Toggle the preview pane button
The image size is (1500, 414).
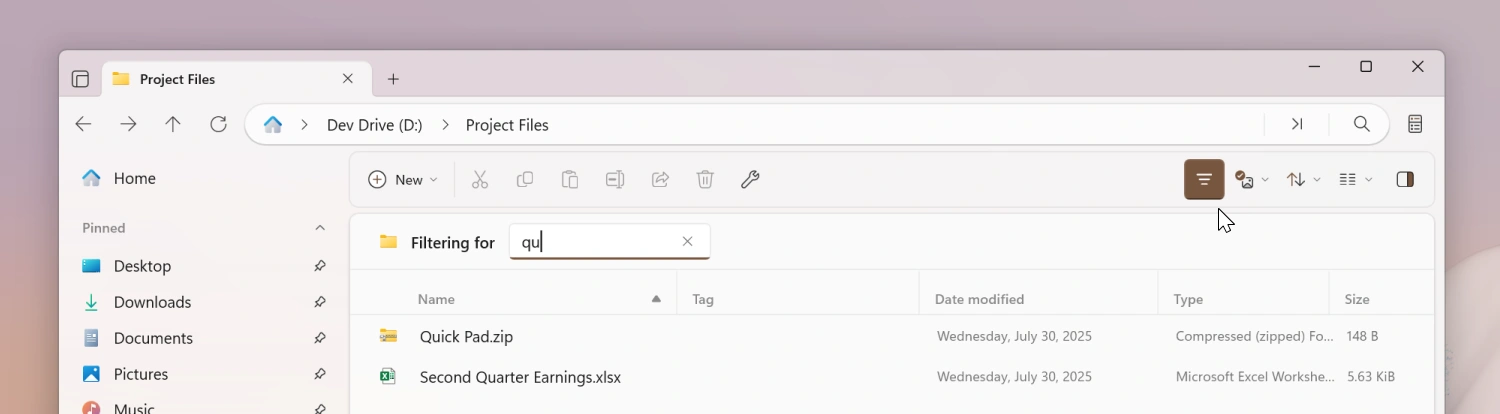click(1405, 180)
